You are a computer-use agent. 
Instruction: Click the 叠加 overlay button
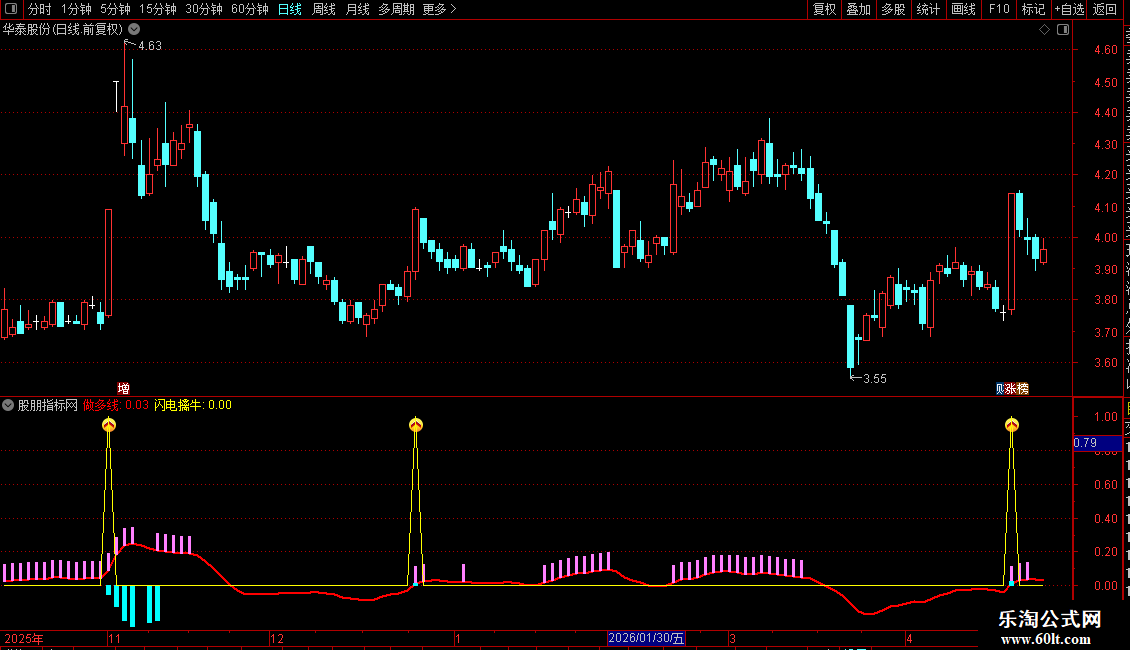pyautogui.click(x=858, y=9)
